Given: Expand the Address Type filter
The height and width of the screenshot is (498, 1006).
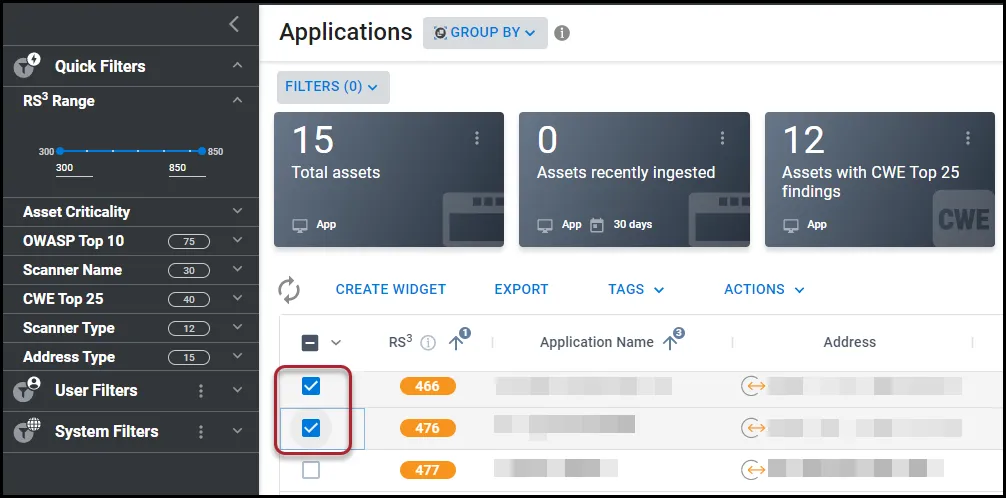Looking at the screenshot, I should pos(237,356).
